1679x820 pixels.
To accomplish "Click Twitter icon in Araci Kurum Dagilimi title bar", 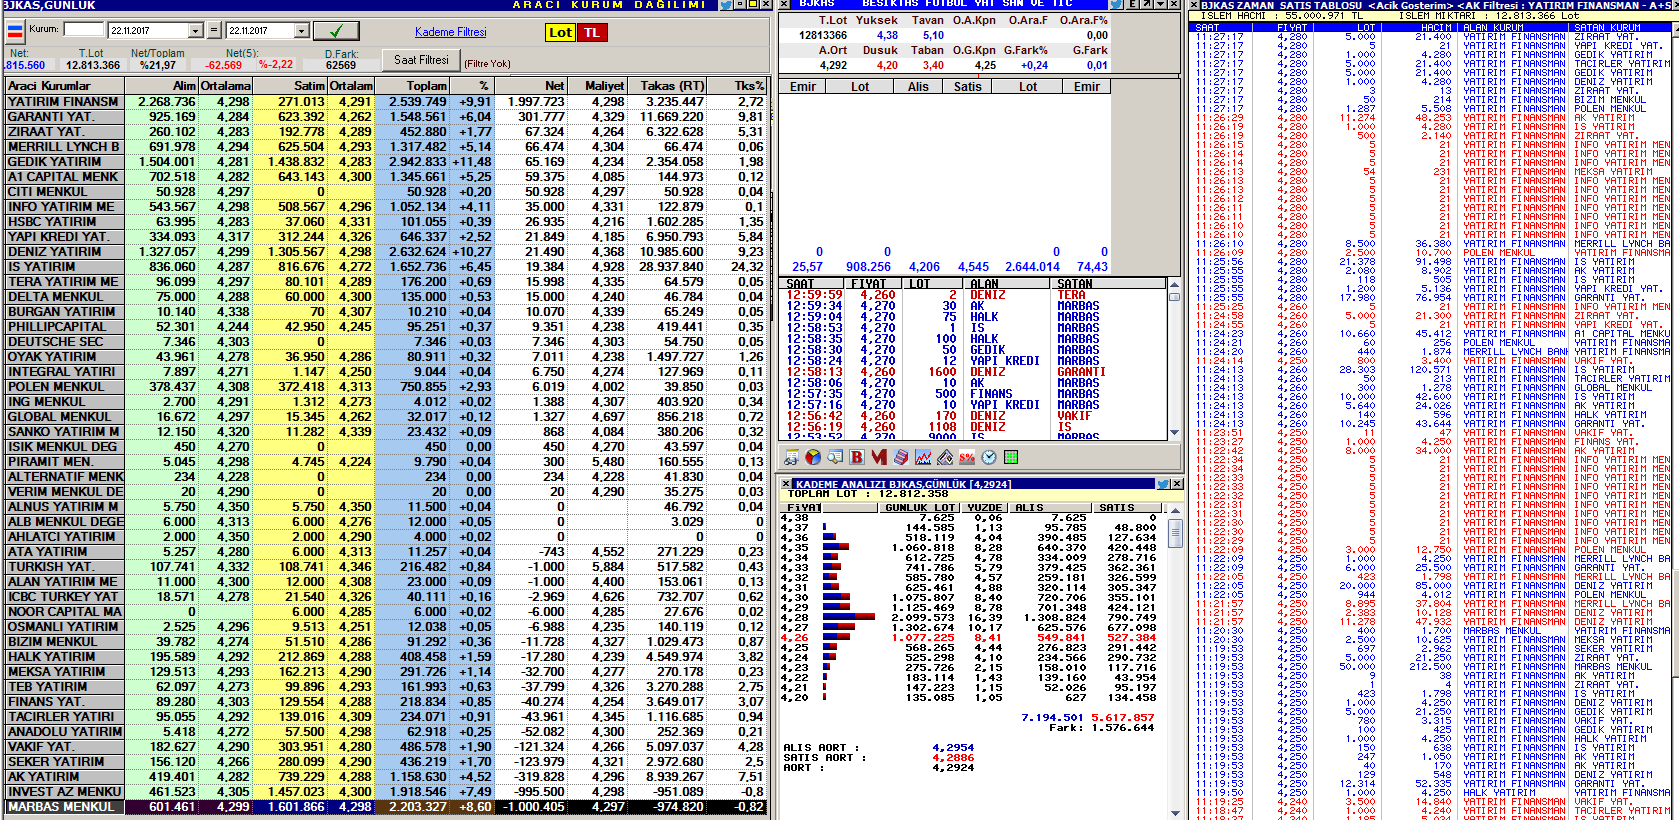I will tap(726, 5).
